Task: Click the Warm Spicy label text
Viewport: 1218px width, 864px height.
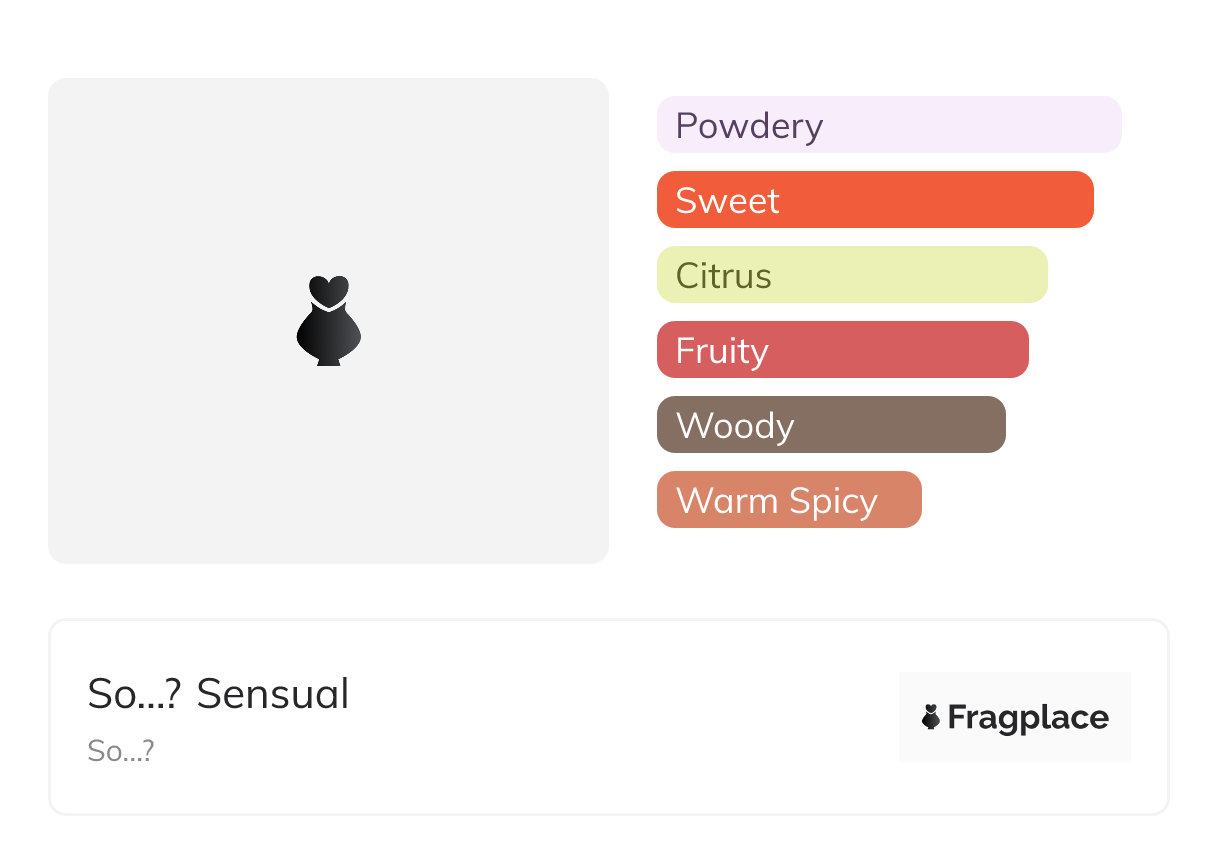Action: click(776, 501)
